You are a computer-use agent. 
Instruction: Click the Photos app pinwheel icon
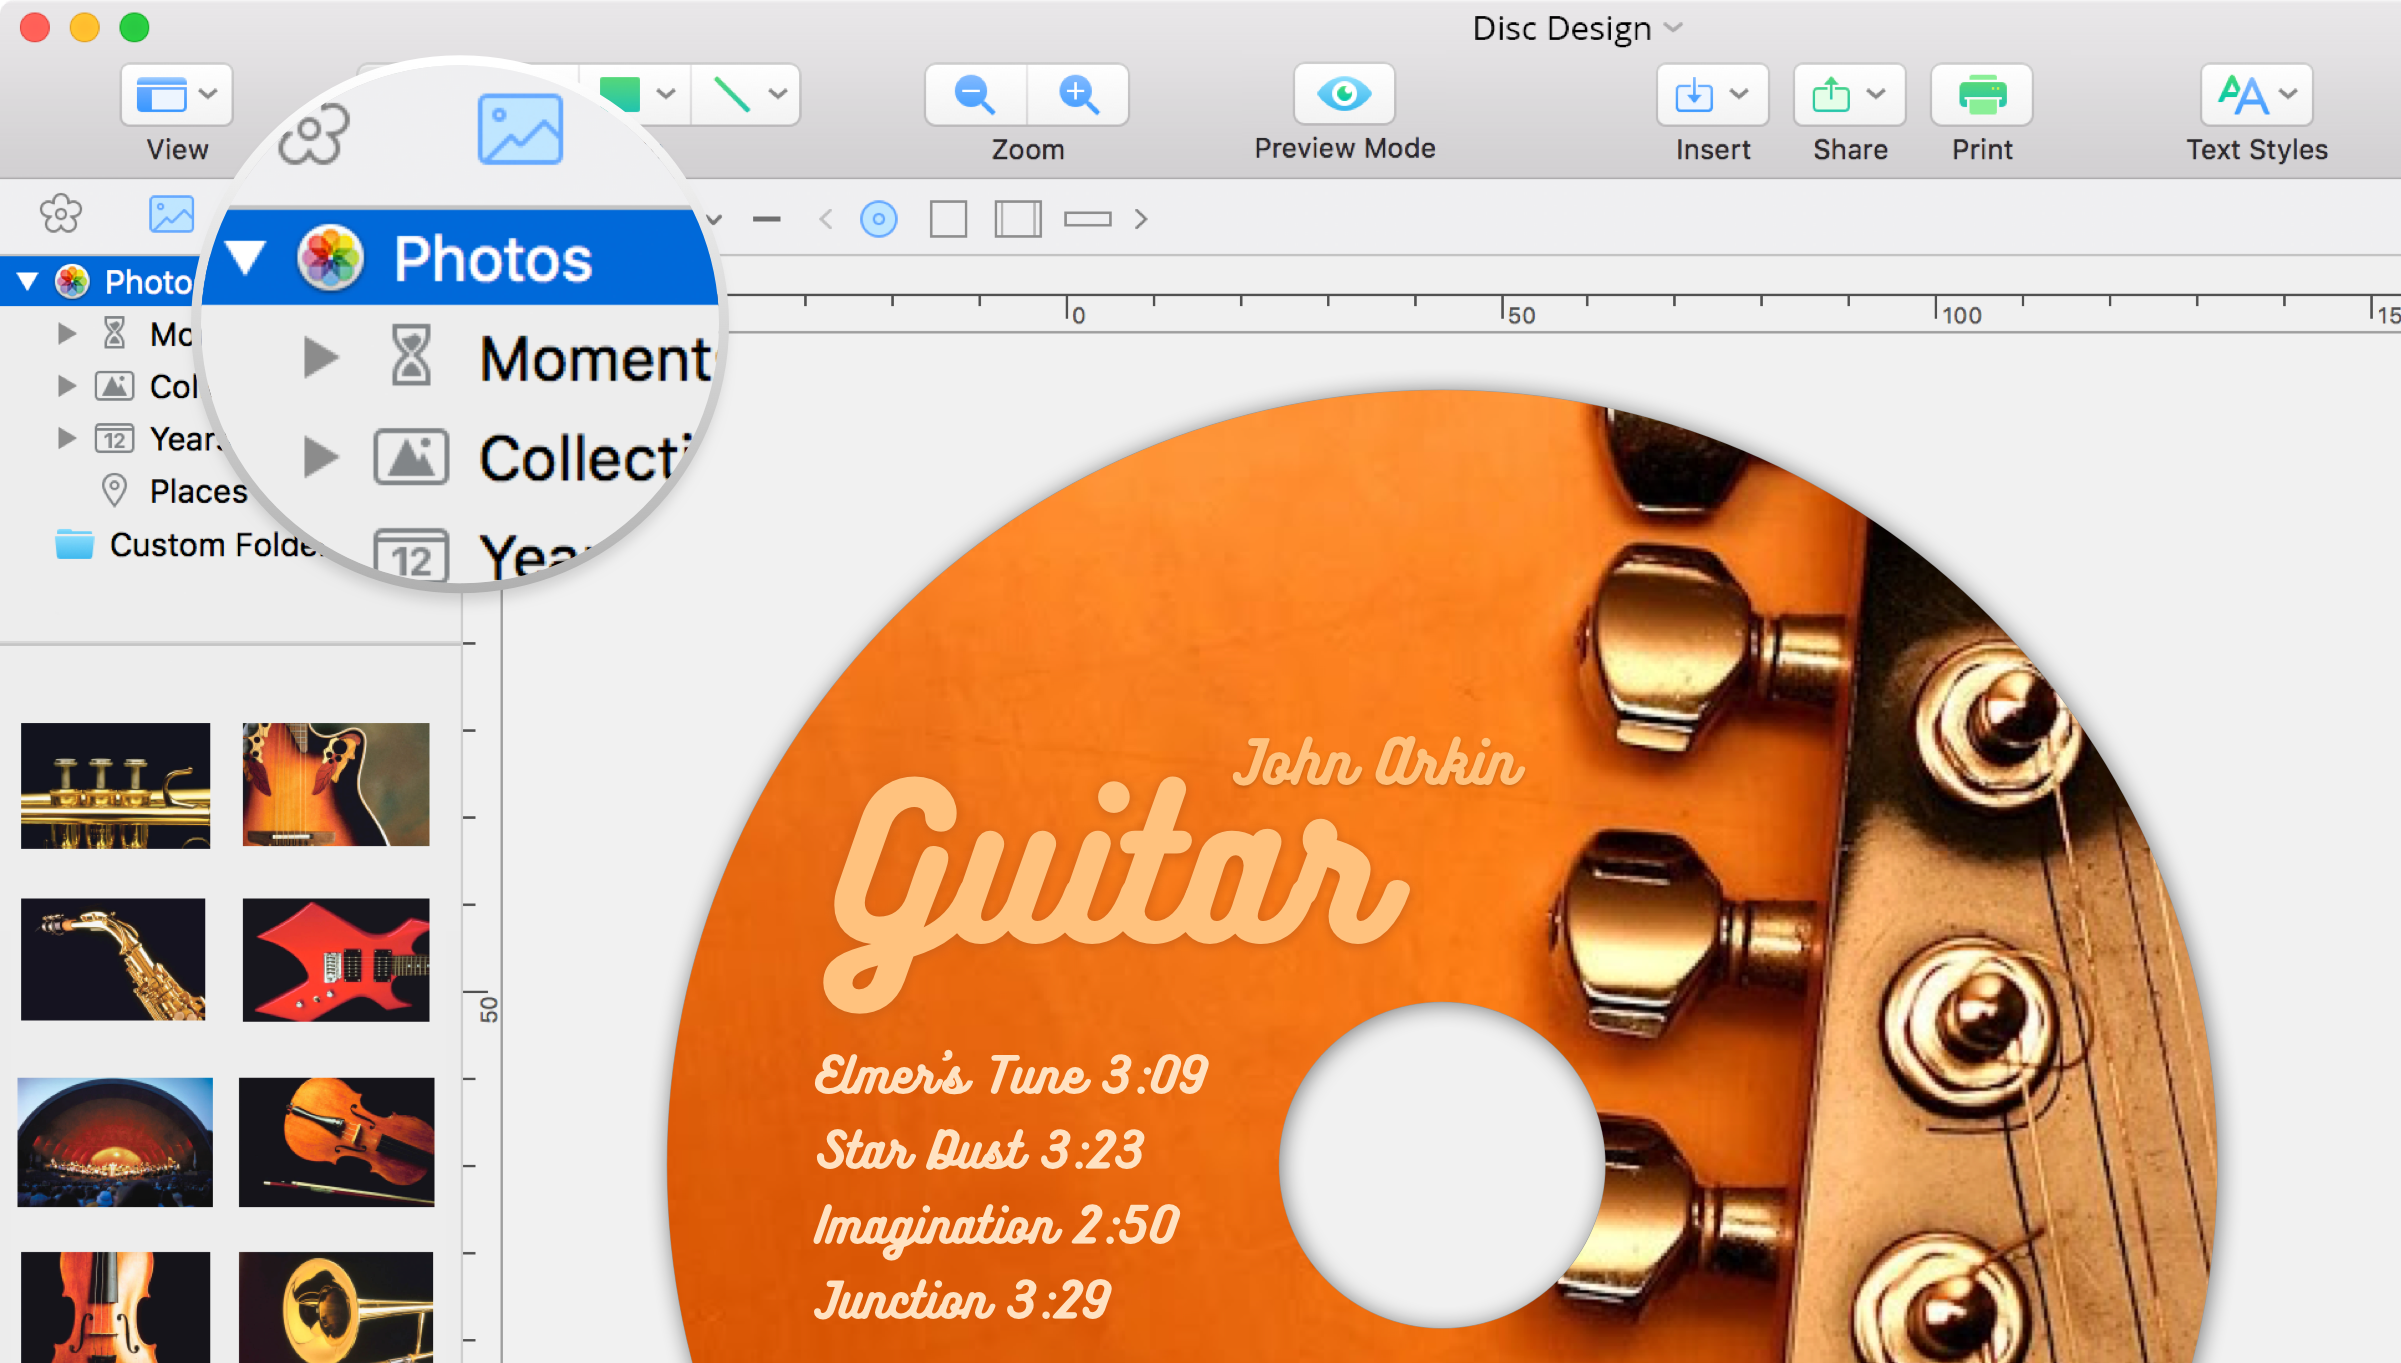click(x=72, y=282)
